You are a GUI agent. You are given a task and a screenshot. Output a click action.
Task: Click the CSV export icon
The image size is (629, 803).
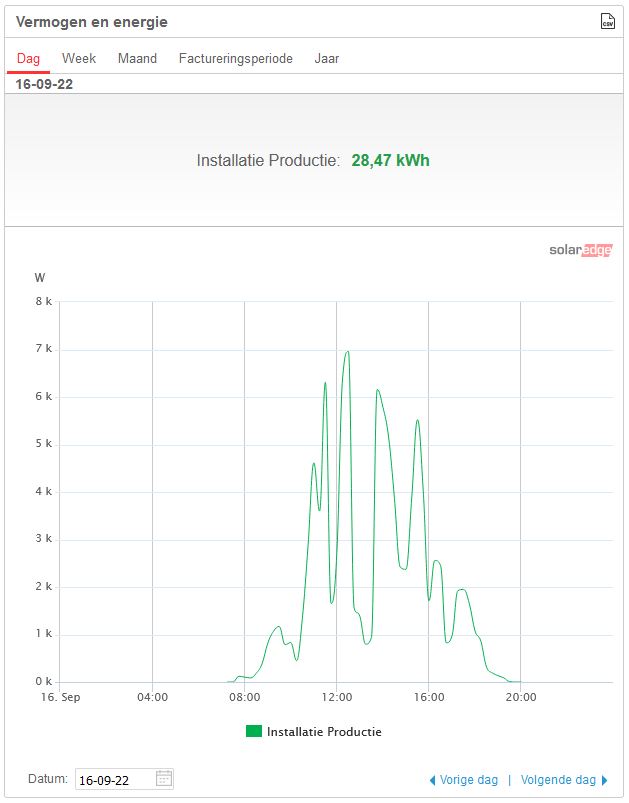(607, 21)
